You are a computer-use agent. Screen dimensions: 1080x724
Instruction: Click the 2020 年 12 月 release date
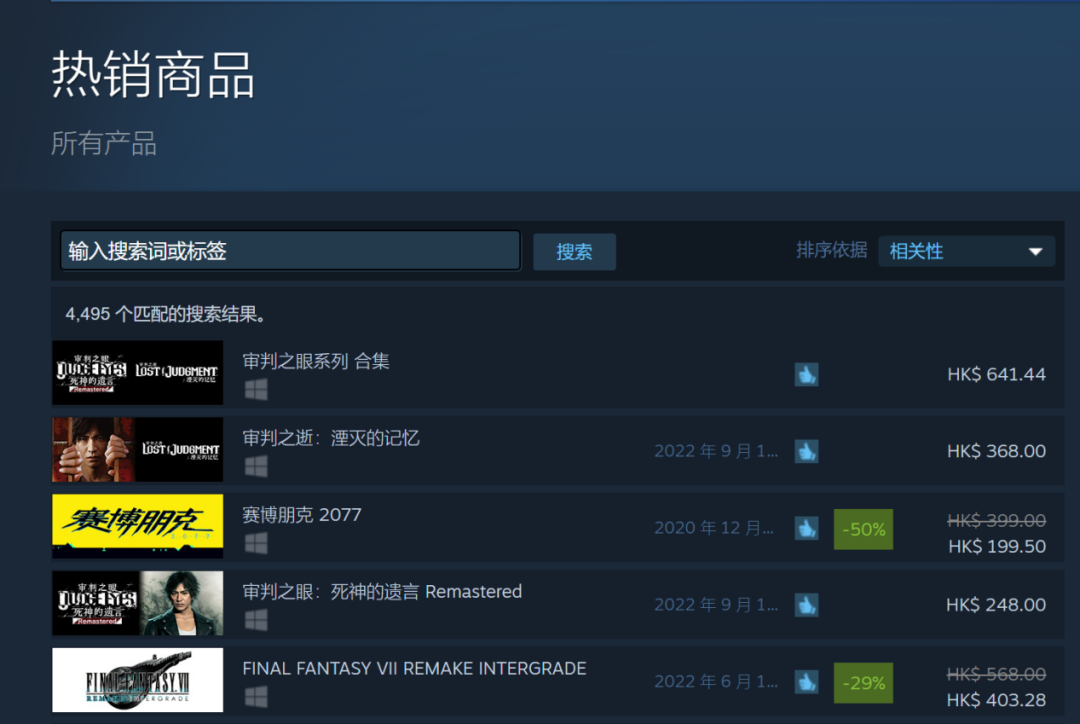pos(714,528)
